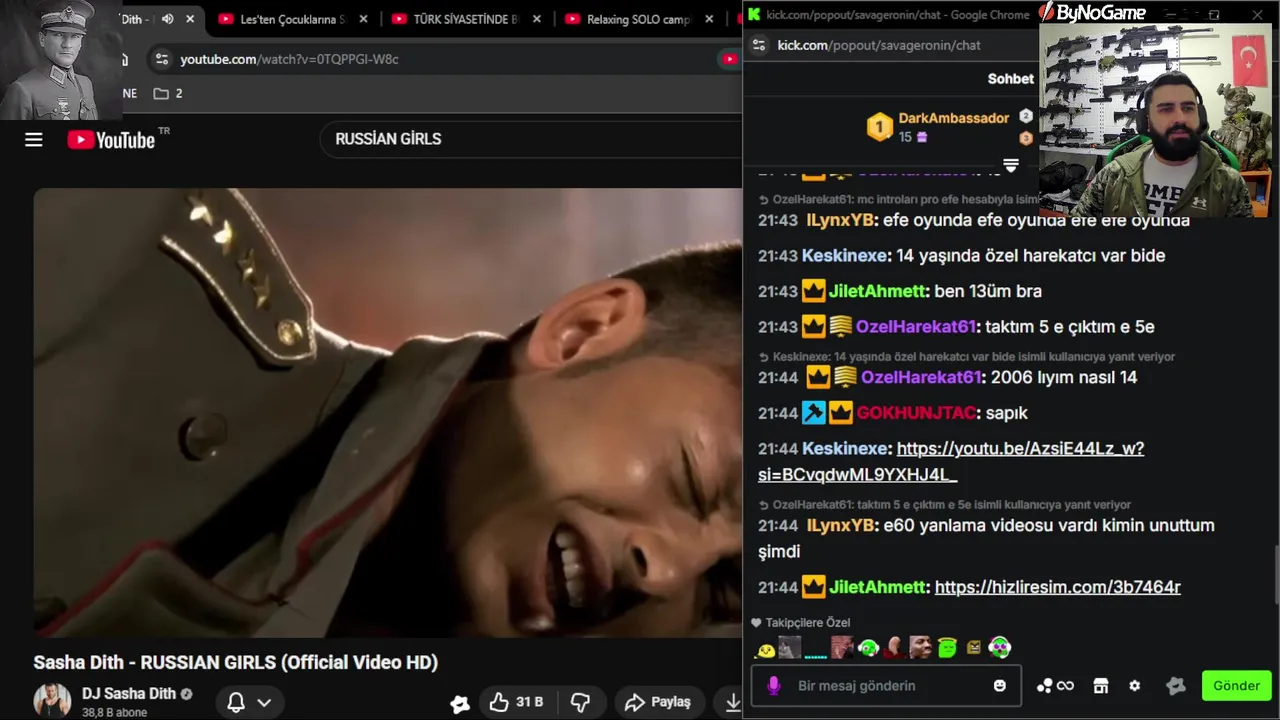
Task: Click kick.com popout chat address bar
Action: click(x=879, y=45)
